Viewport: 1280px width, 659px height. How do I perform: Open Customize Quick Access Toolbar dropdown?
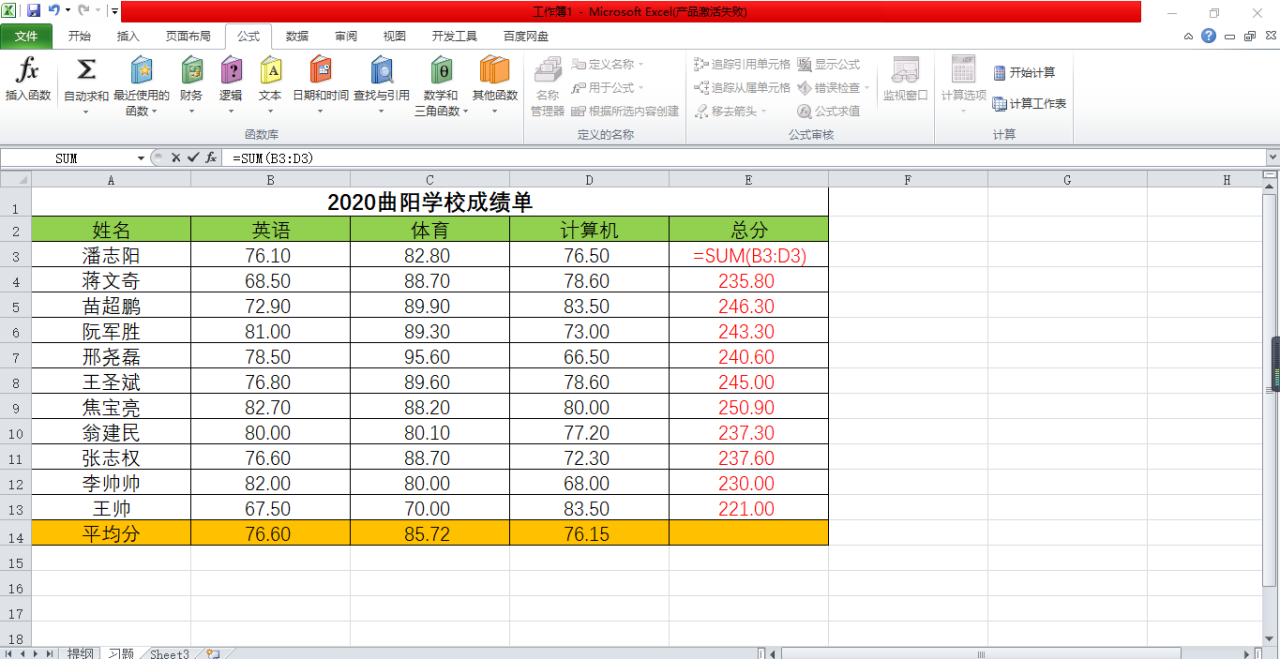point(114,12)
